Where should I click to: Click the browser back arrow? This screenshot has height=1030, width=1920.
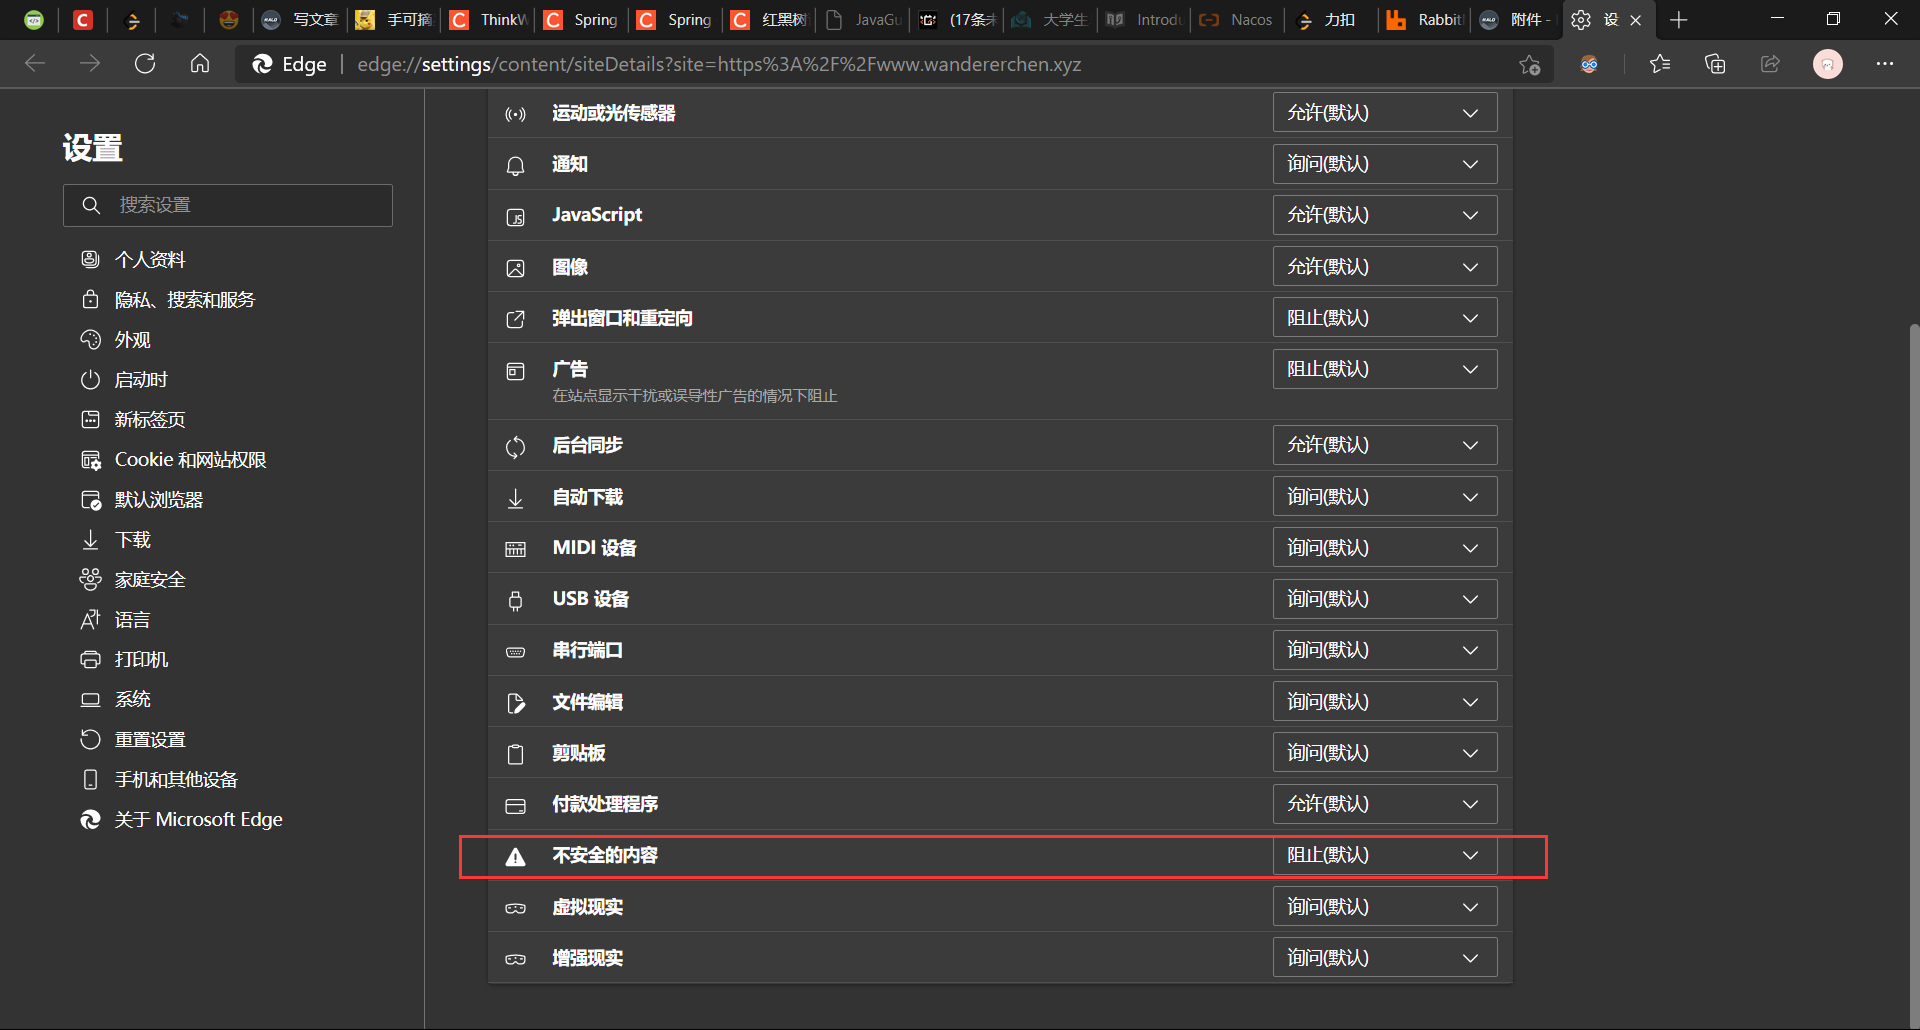coord(35,64)
